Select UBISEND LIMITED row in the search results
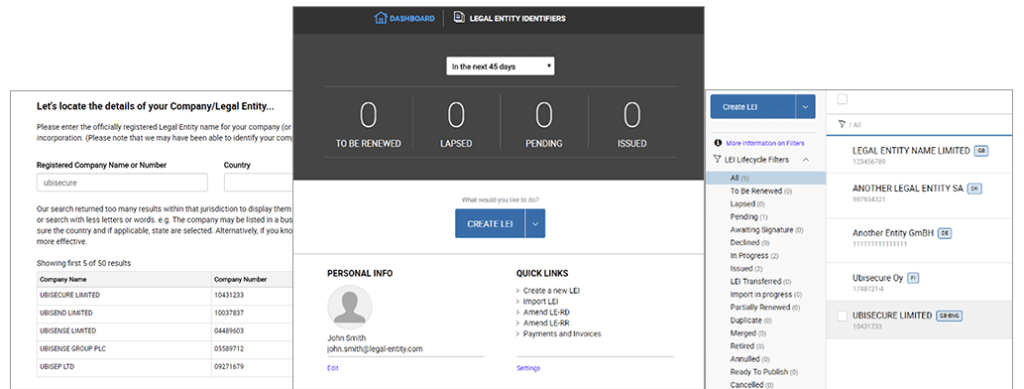This screenshot has height=389, width=1024. pyautogui.click(x=165, y=313)
